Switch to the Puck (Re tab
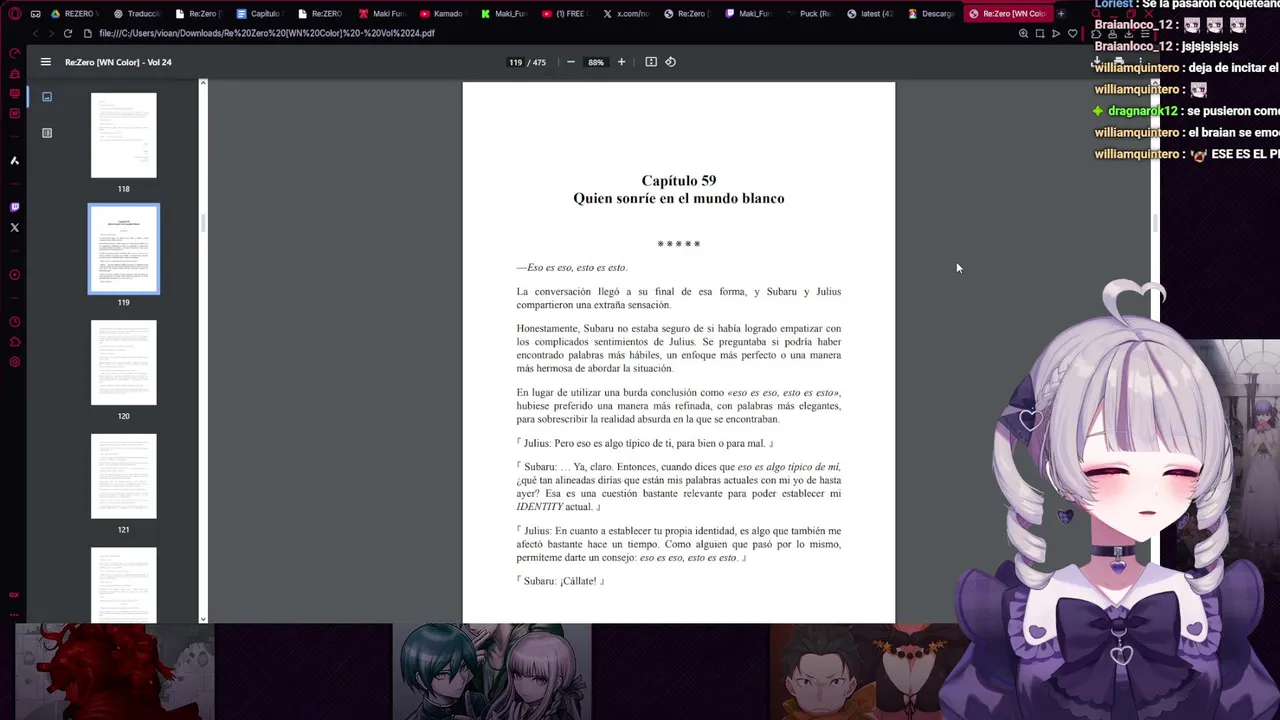The width and height of the screenshot is (1280, 720). coord(810,14)
